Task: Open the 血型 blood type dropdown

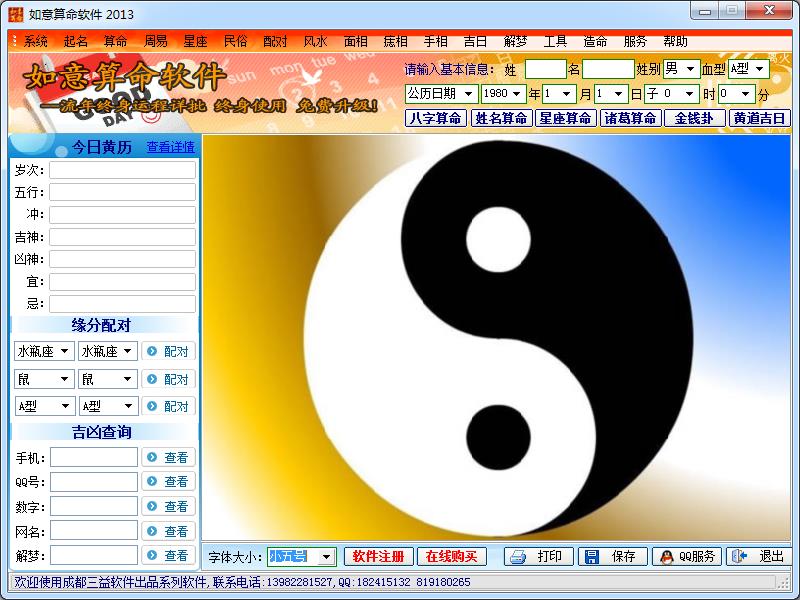Action: (x=759, y=69)
